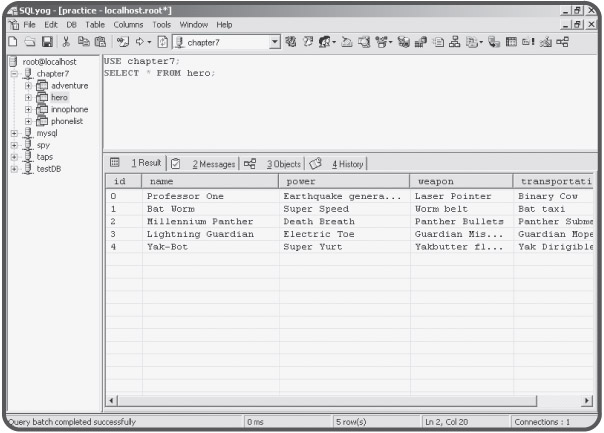Switch to the 2 Messages tab
The height and width of the screenshot is (433, 604).
coord(214,163)
